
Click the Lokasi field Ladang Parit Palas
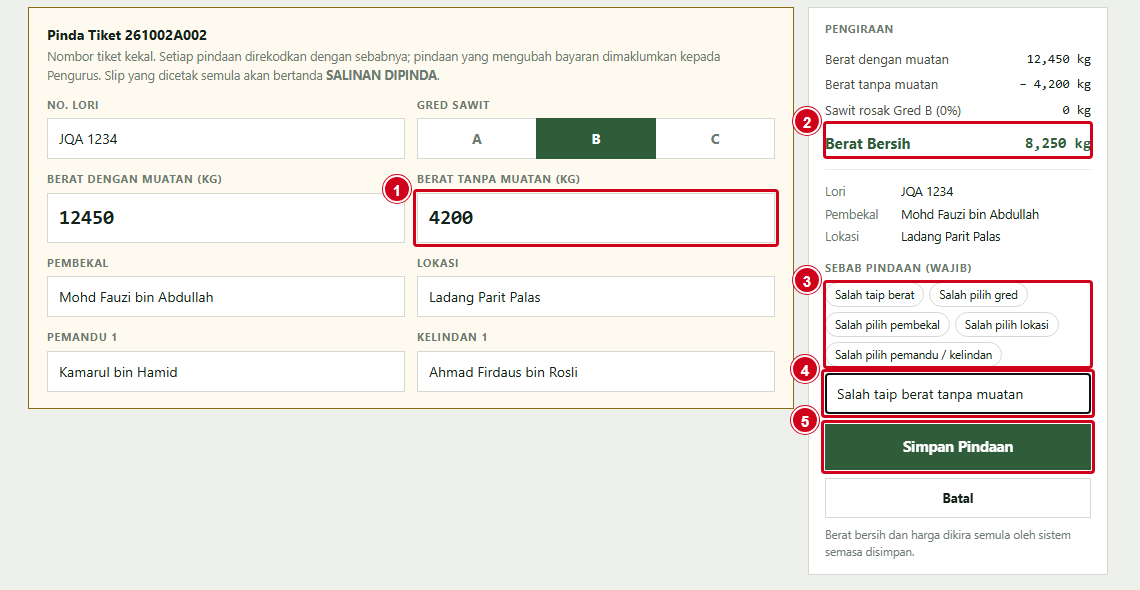tap(596, 296)
